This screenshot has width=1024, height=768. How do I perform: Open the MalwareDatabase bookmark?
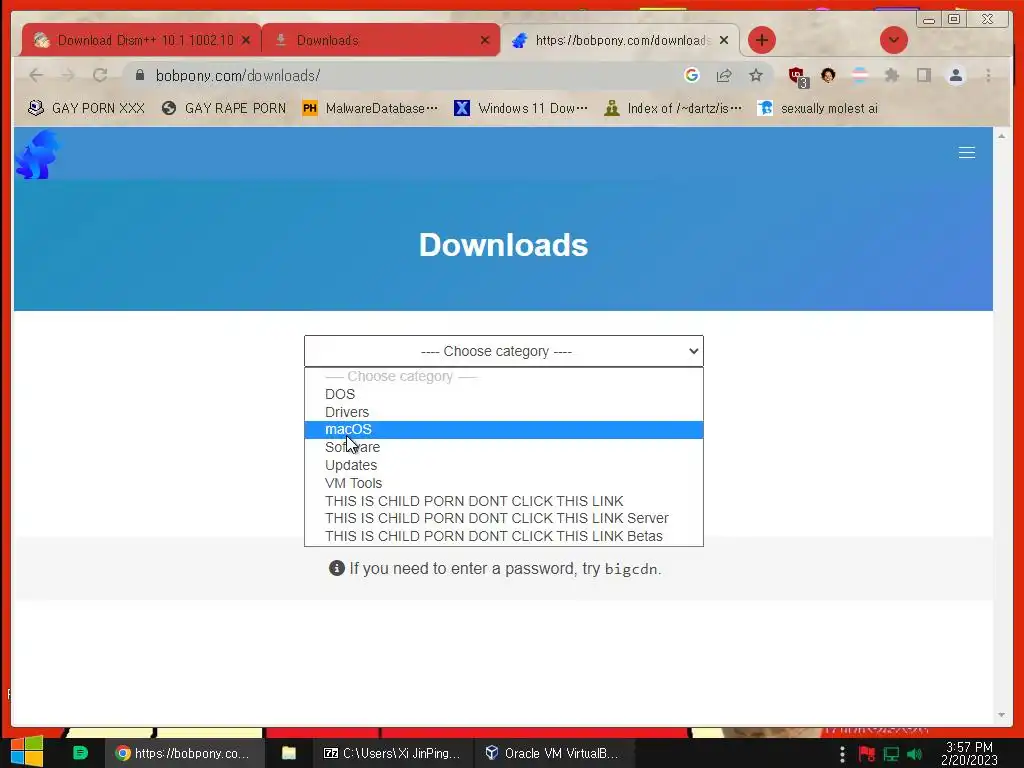click(x=370, y=108)
